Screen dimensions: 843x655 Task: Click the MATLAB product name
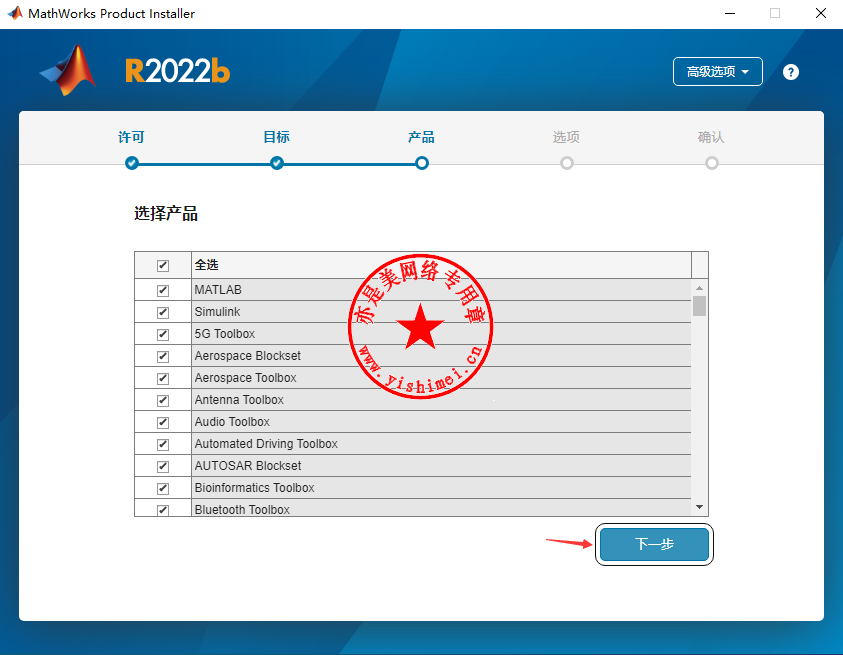pyautogui.click(x=218, y=290)
